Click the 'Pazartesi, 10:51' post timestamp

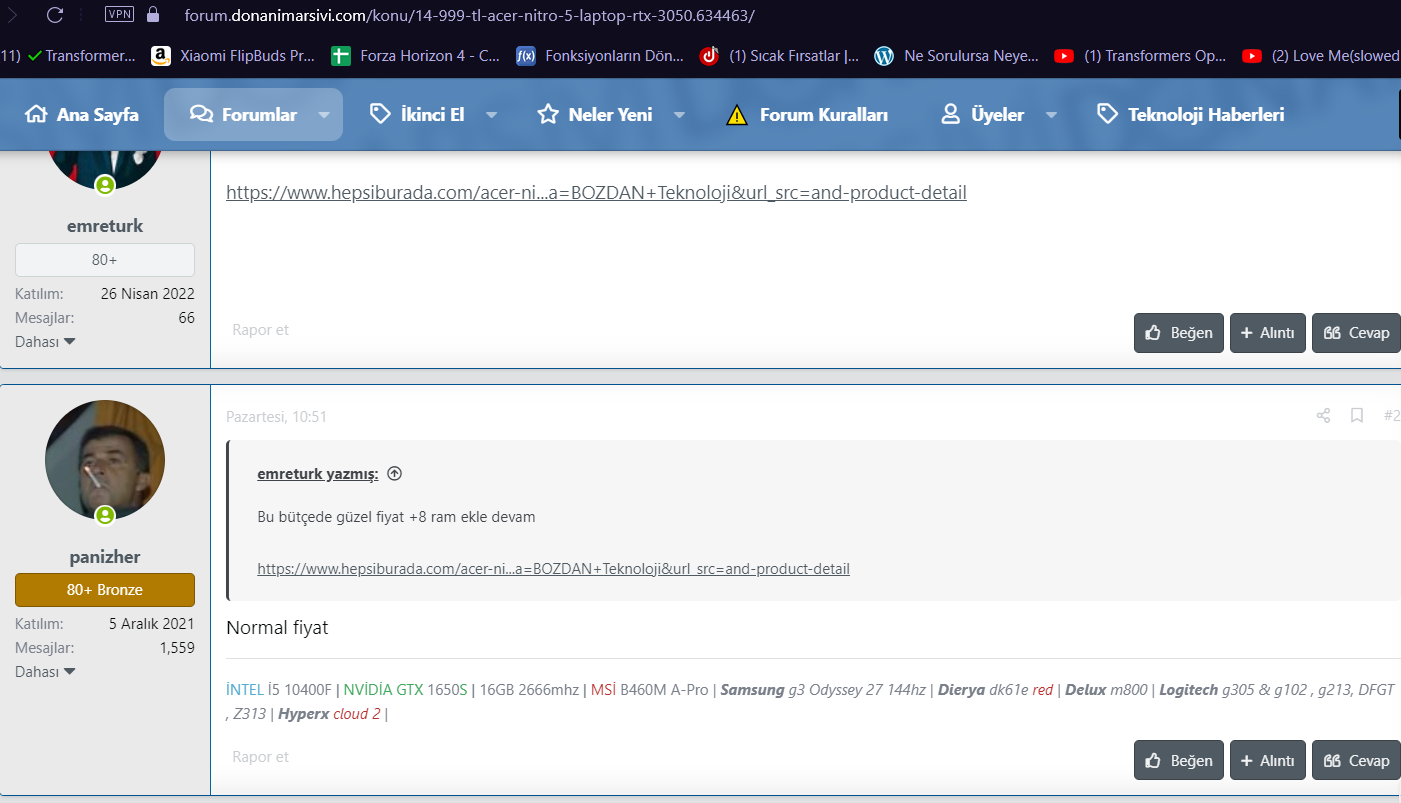[x=277, y=417]
